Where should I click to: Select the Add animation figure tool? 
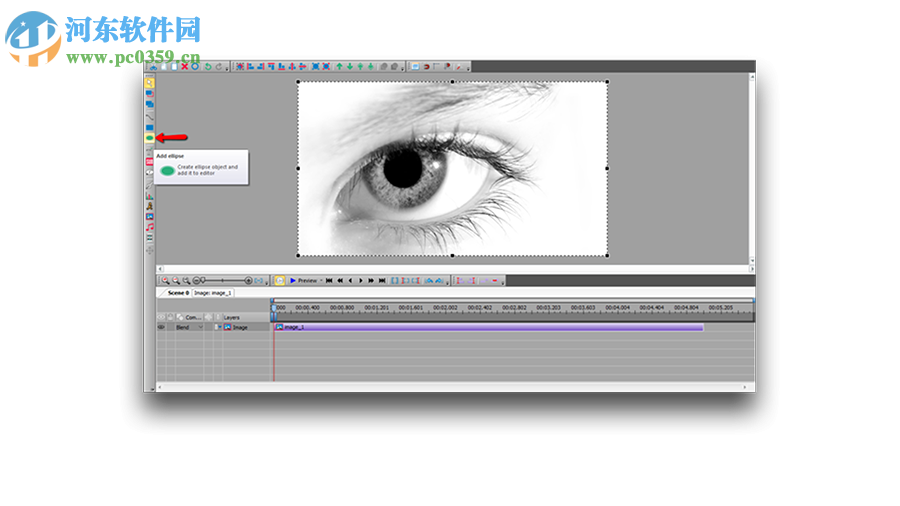[150, 206]
